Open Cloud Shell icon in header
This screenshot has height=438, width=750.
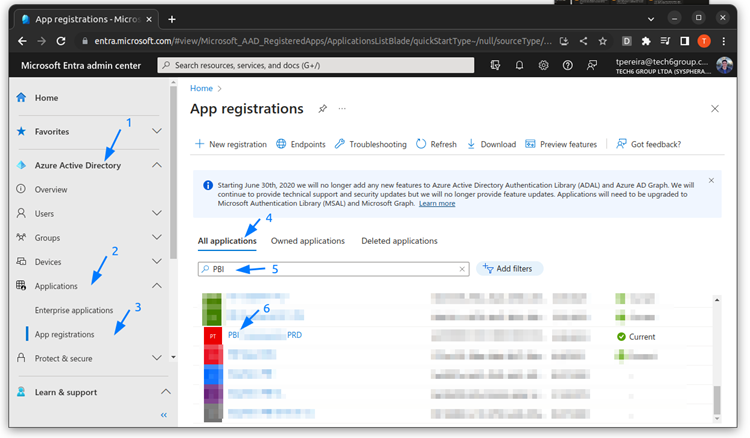pos(496,65)
